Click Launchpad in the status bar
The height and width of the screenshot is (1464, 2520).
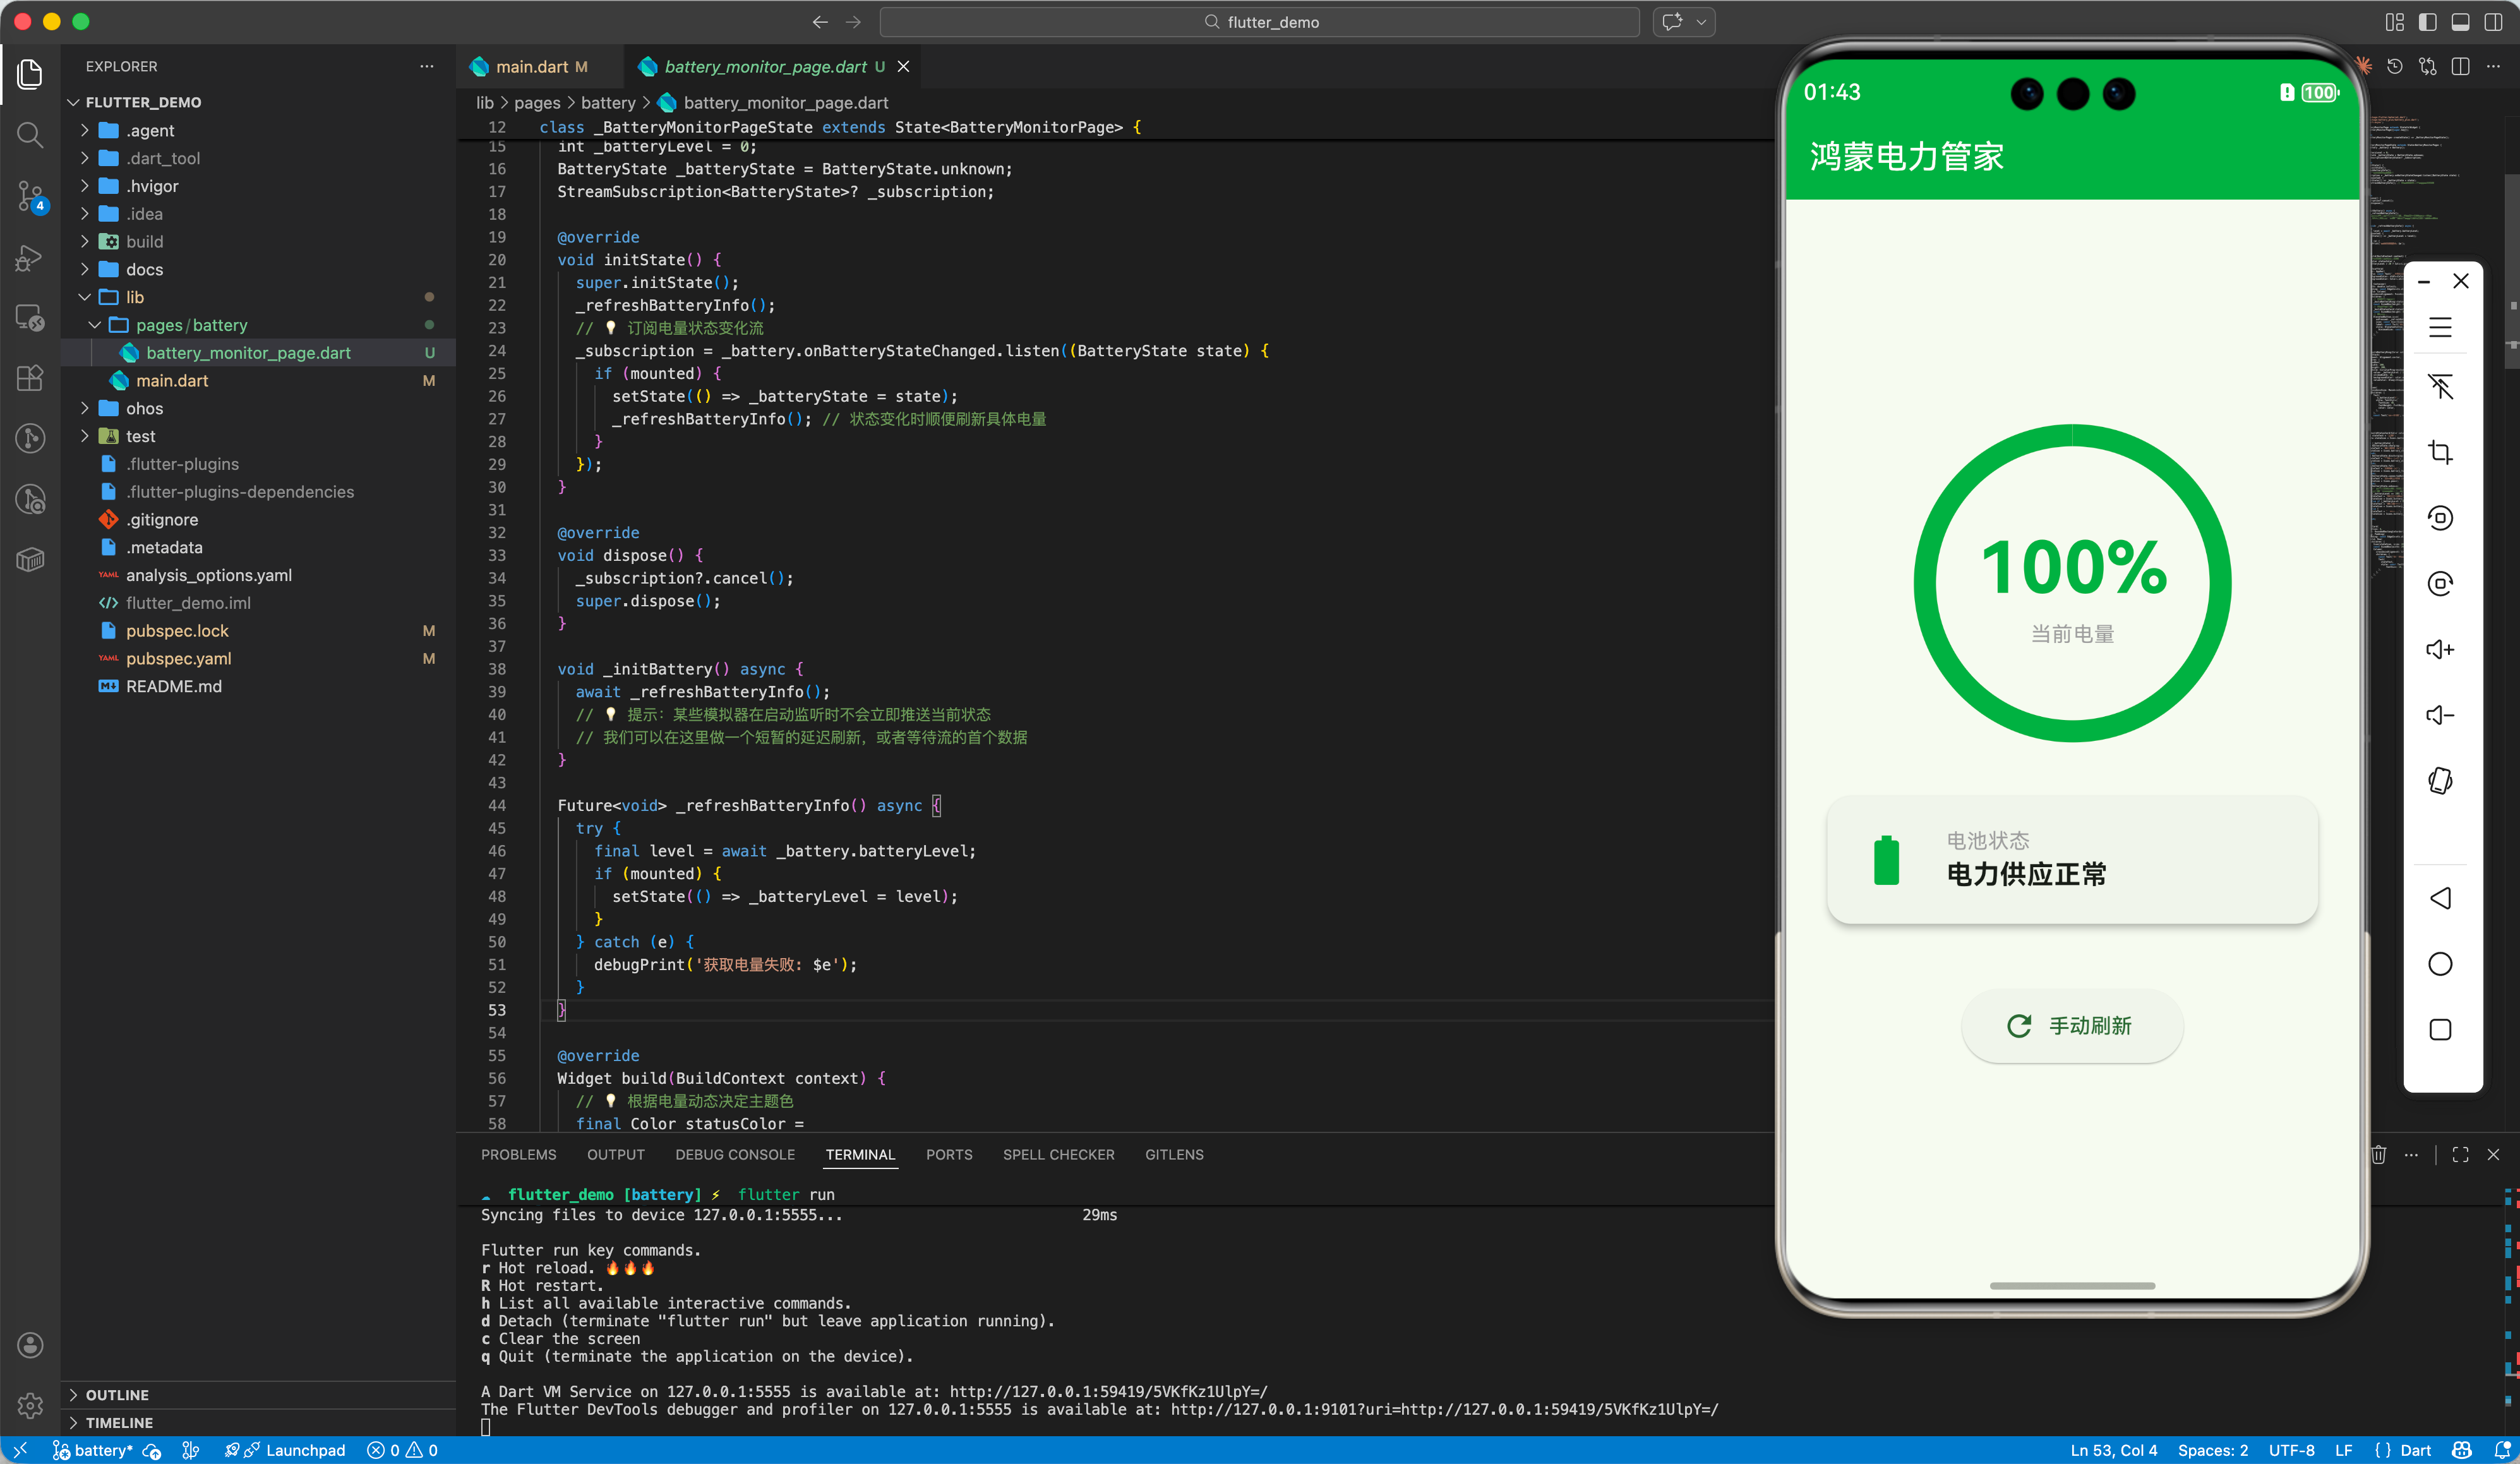(x=305, y=1450)
